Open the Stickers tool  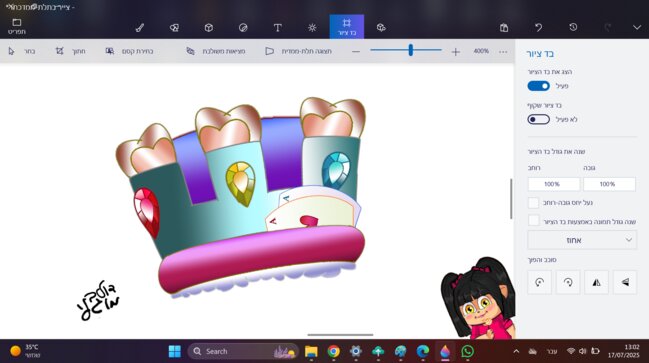[x=243, y=27]
